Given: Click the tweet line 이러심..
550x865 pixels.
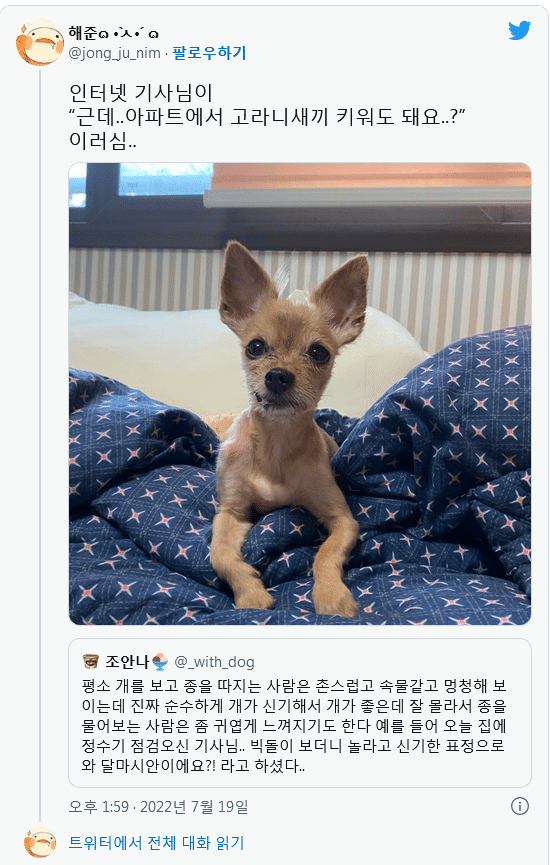Looking at the screenshot, I should (103, 141).
